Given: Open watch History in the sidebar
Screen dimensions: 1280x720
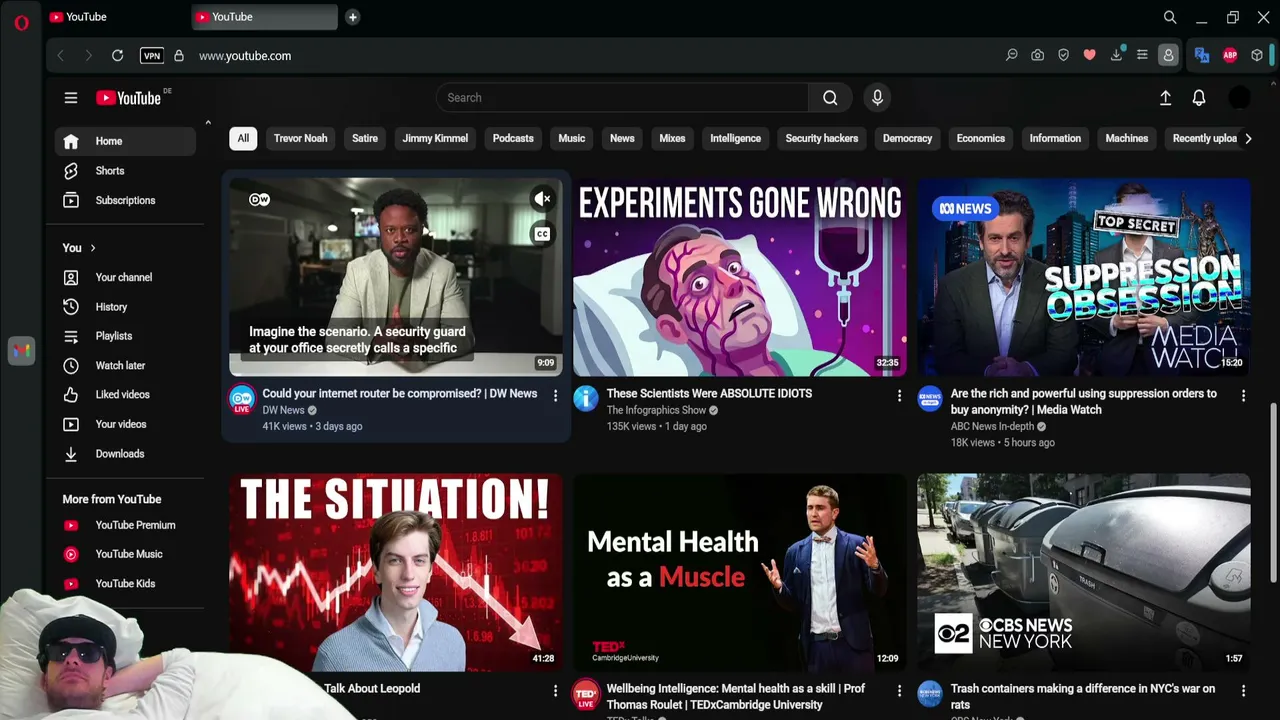Looking at the screenshot, I should coord(125,307).
